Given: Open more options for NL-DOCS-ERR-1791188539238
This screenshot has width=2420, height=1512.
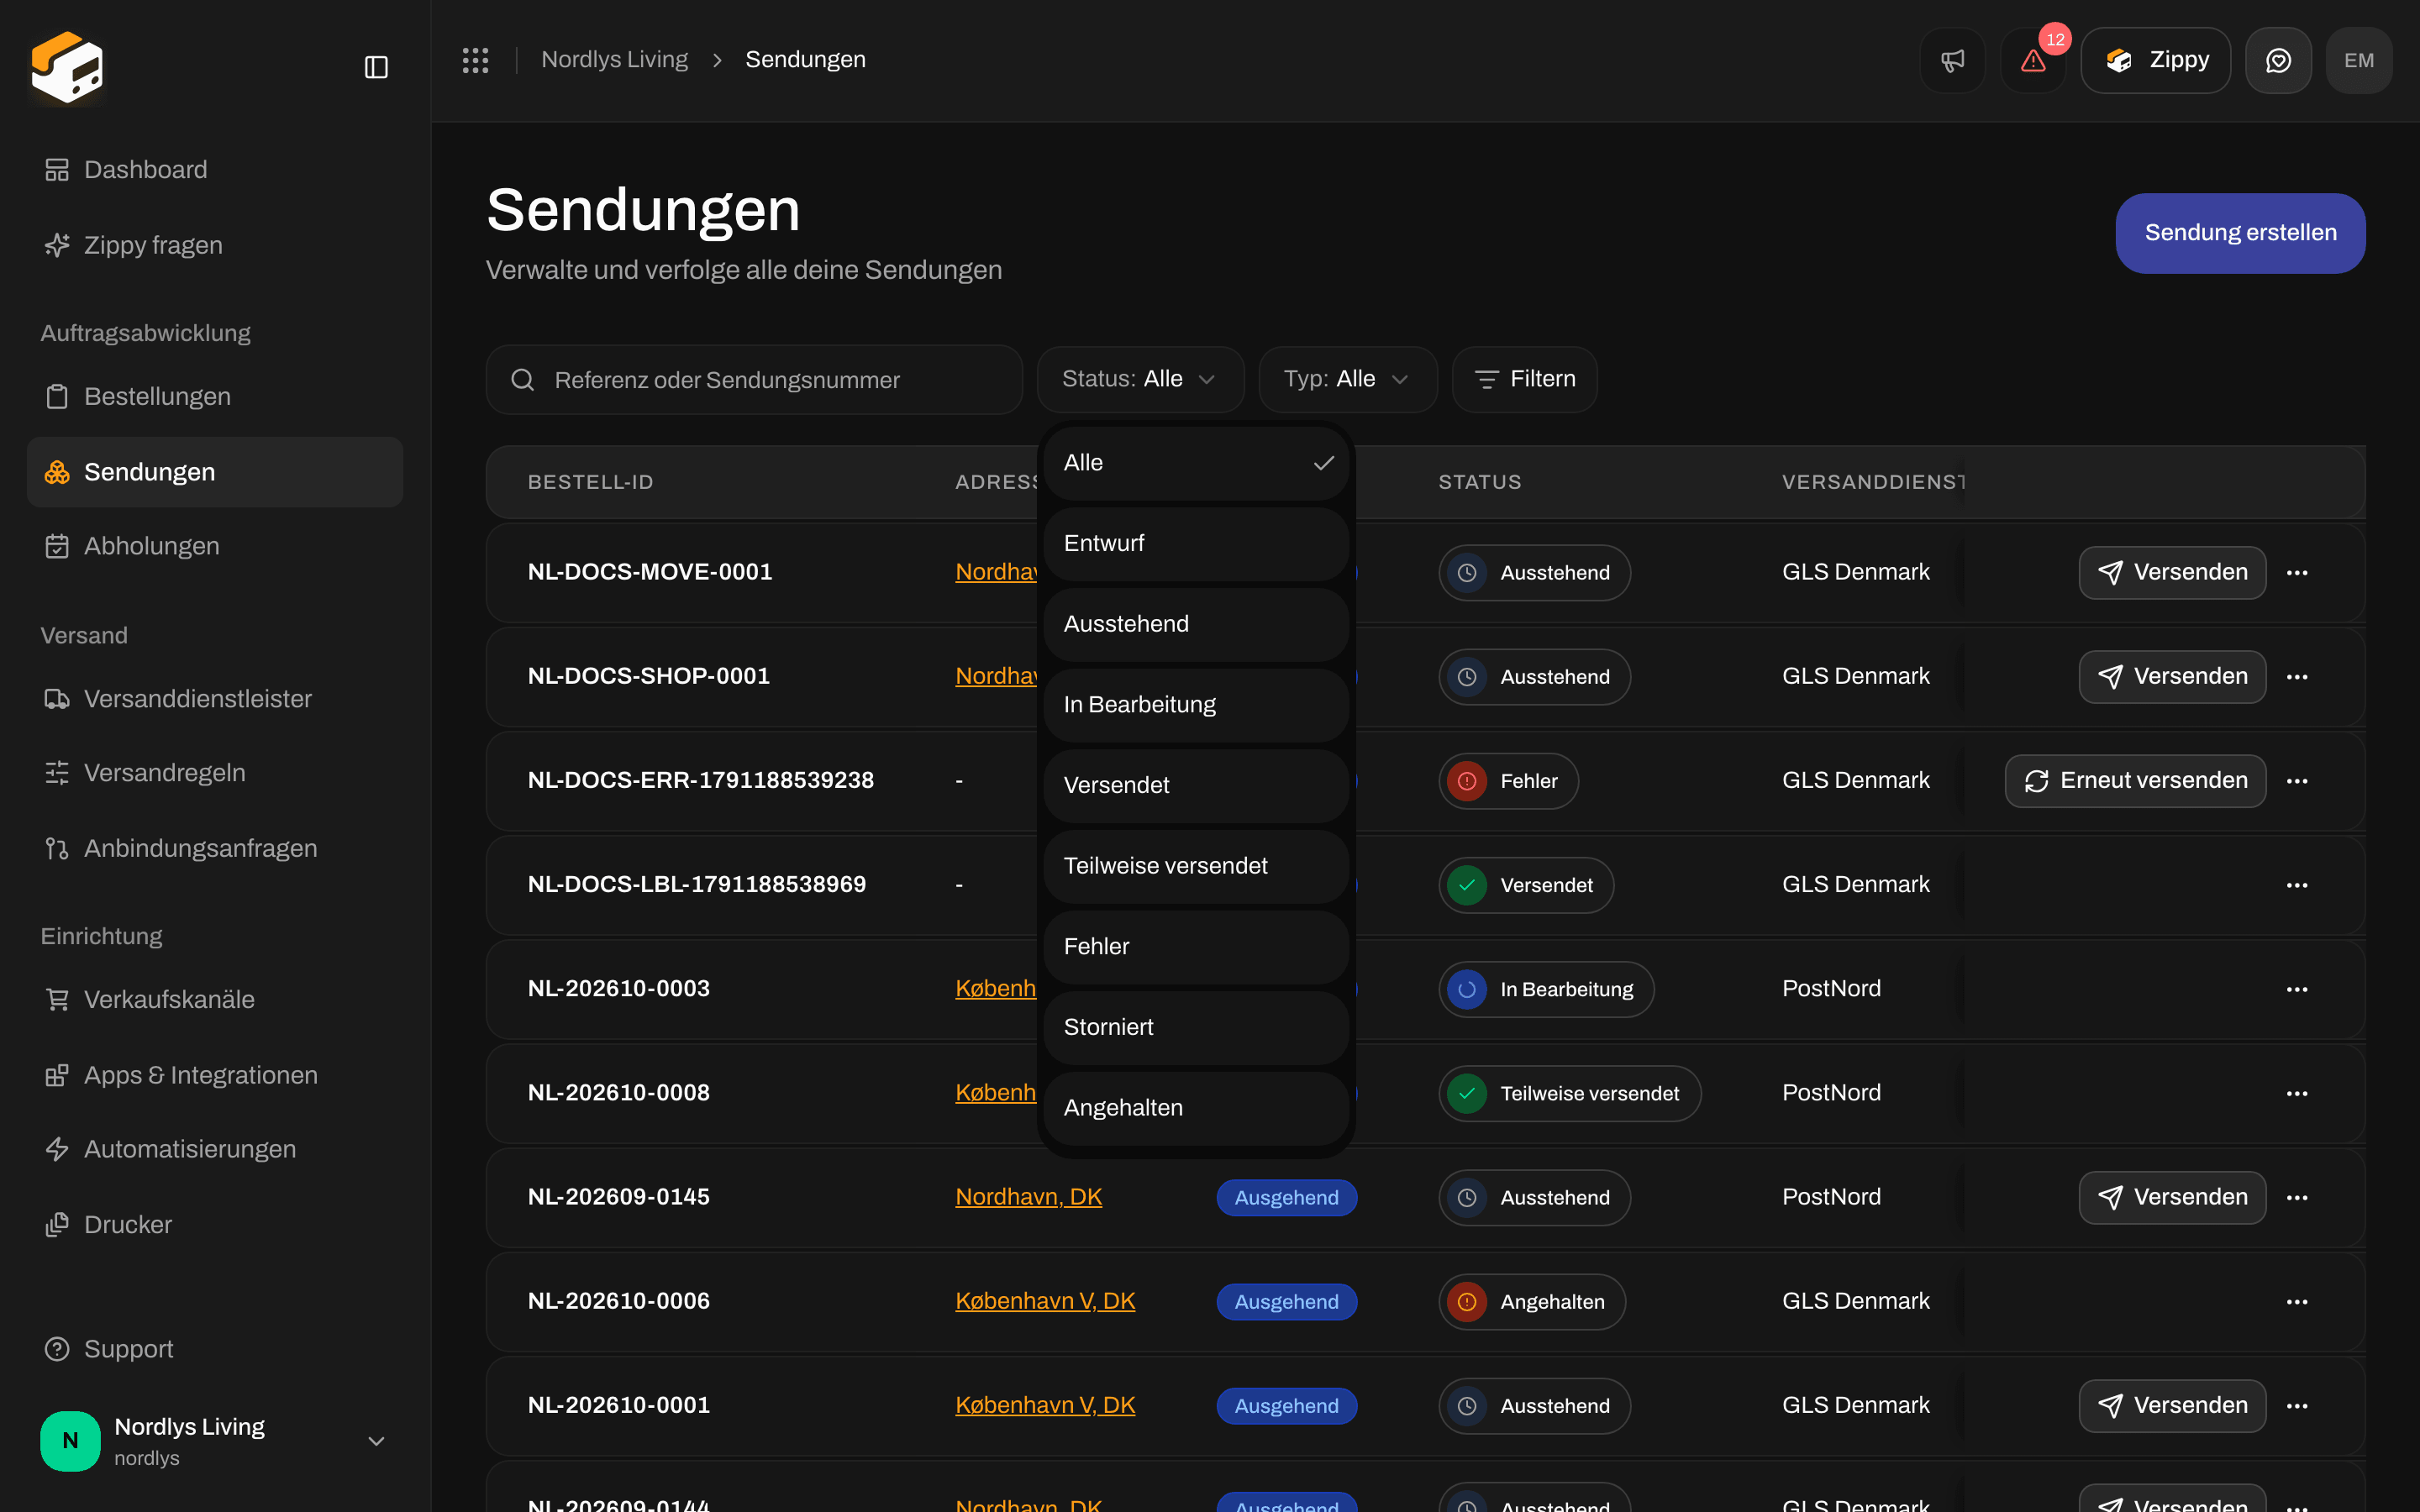Looking at the screenshot, I should [x=2297, y=780].
